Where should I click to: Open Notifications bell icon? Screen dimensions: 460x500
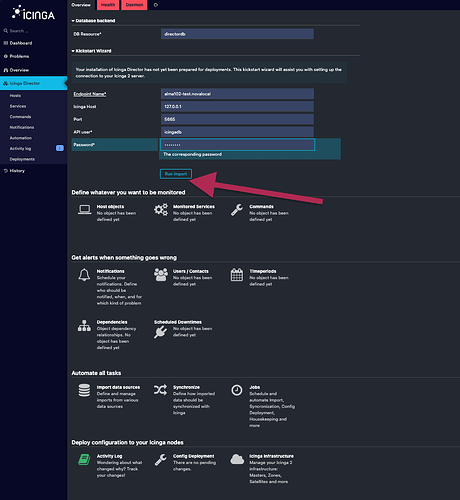84,275
